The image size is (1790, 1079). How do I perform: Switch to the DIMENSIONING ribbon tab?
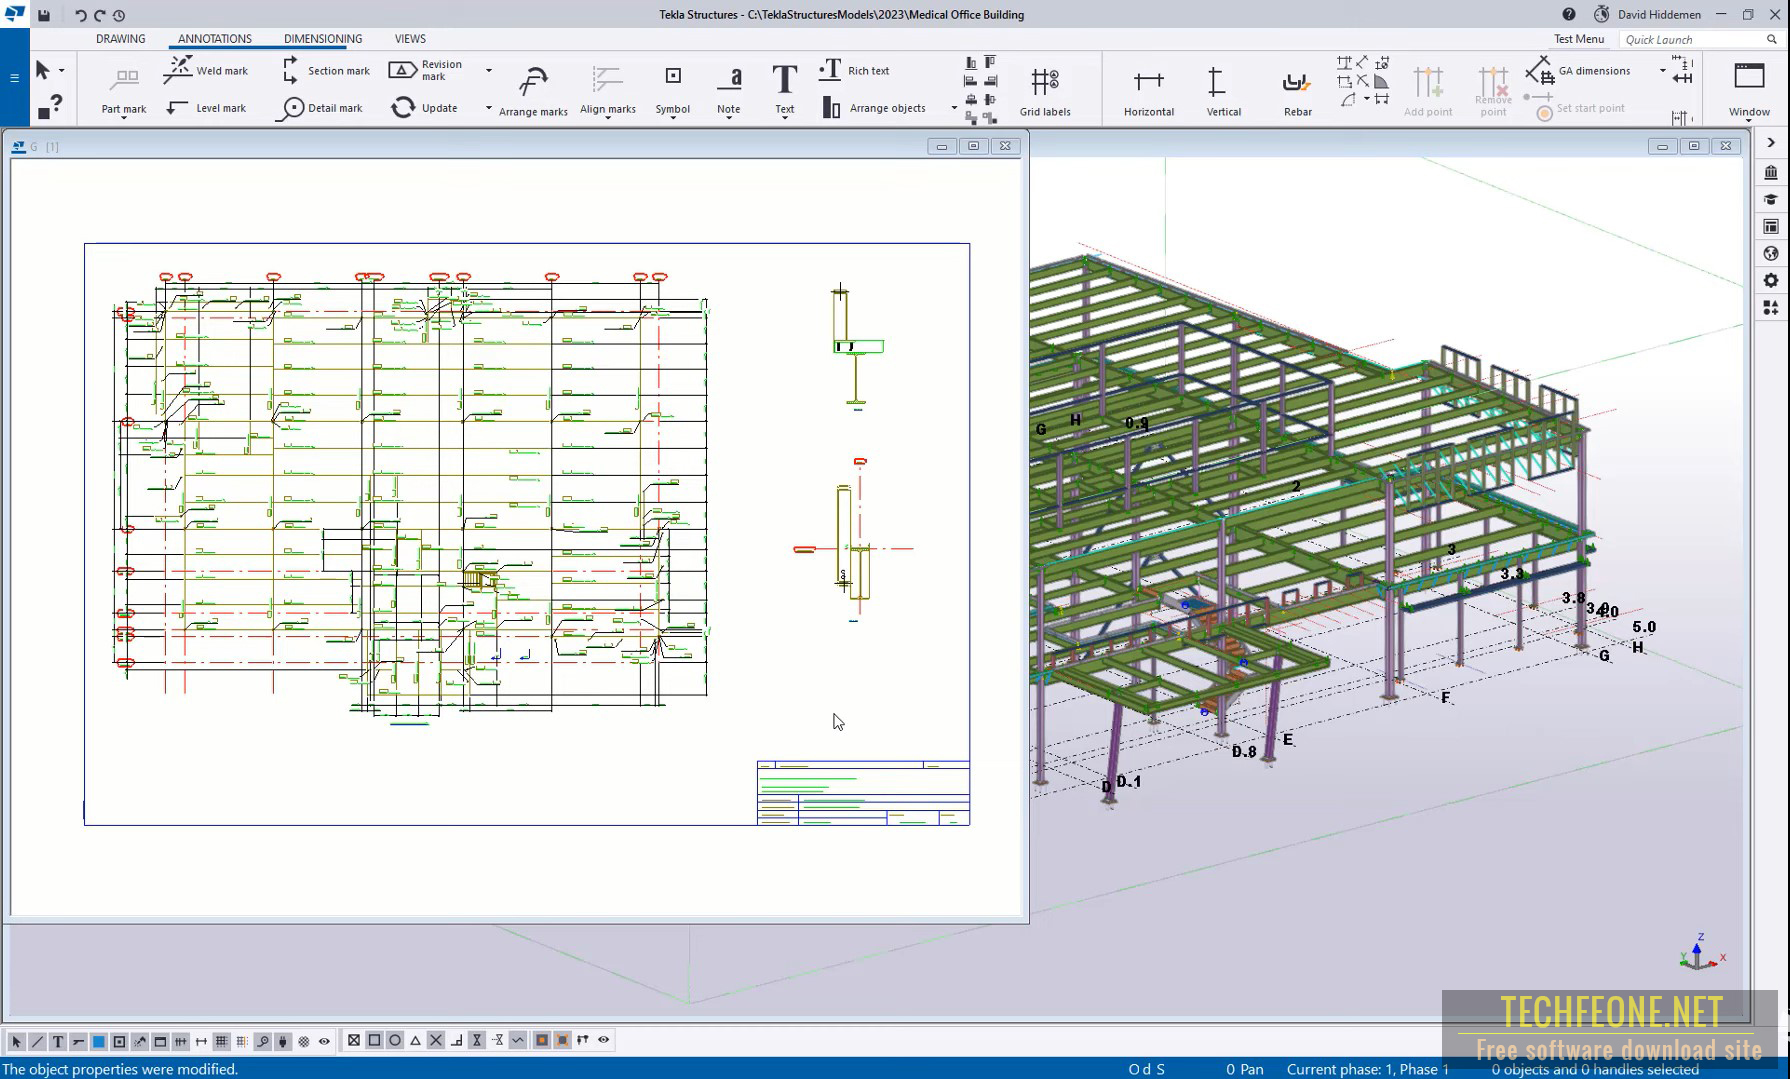point(322,39)
